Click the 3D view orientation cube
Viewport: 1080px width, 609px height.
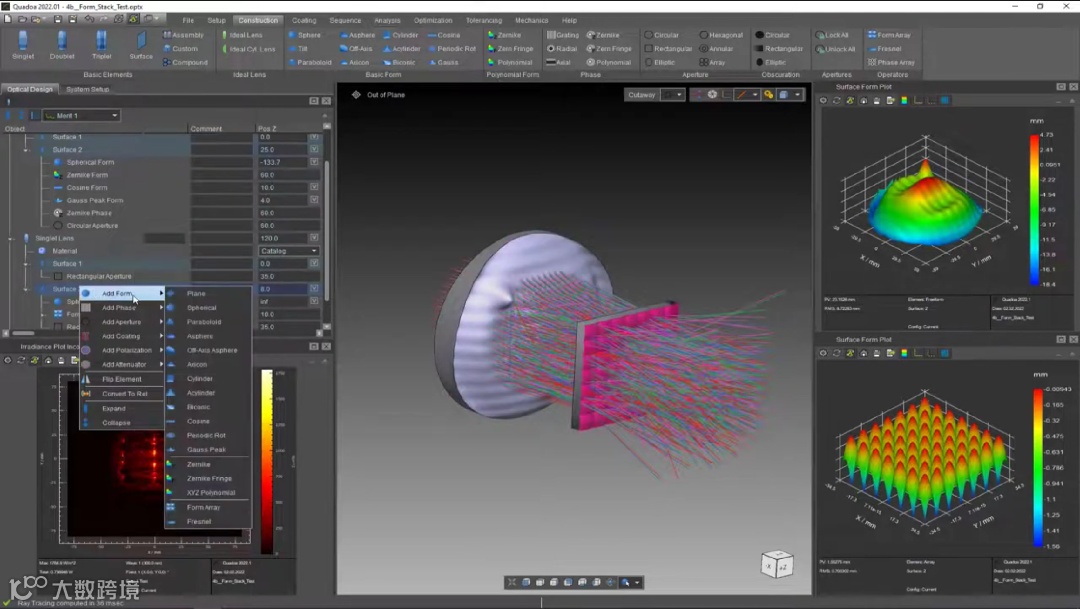777,564
